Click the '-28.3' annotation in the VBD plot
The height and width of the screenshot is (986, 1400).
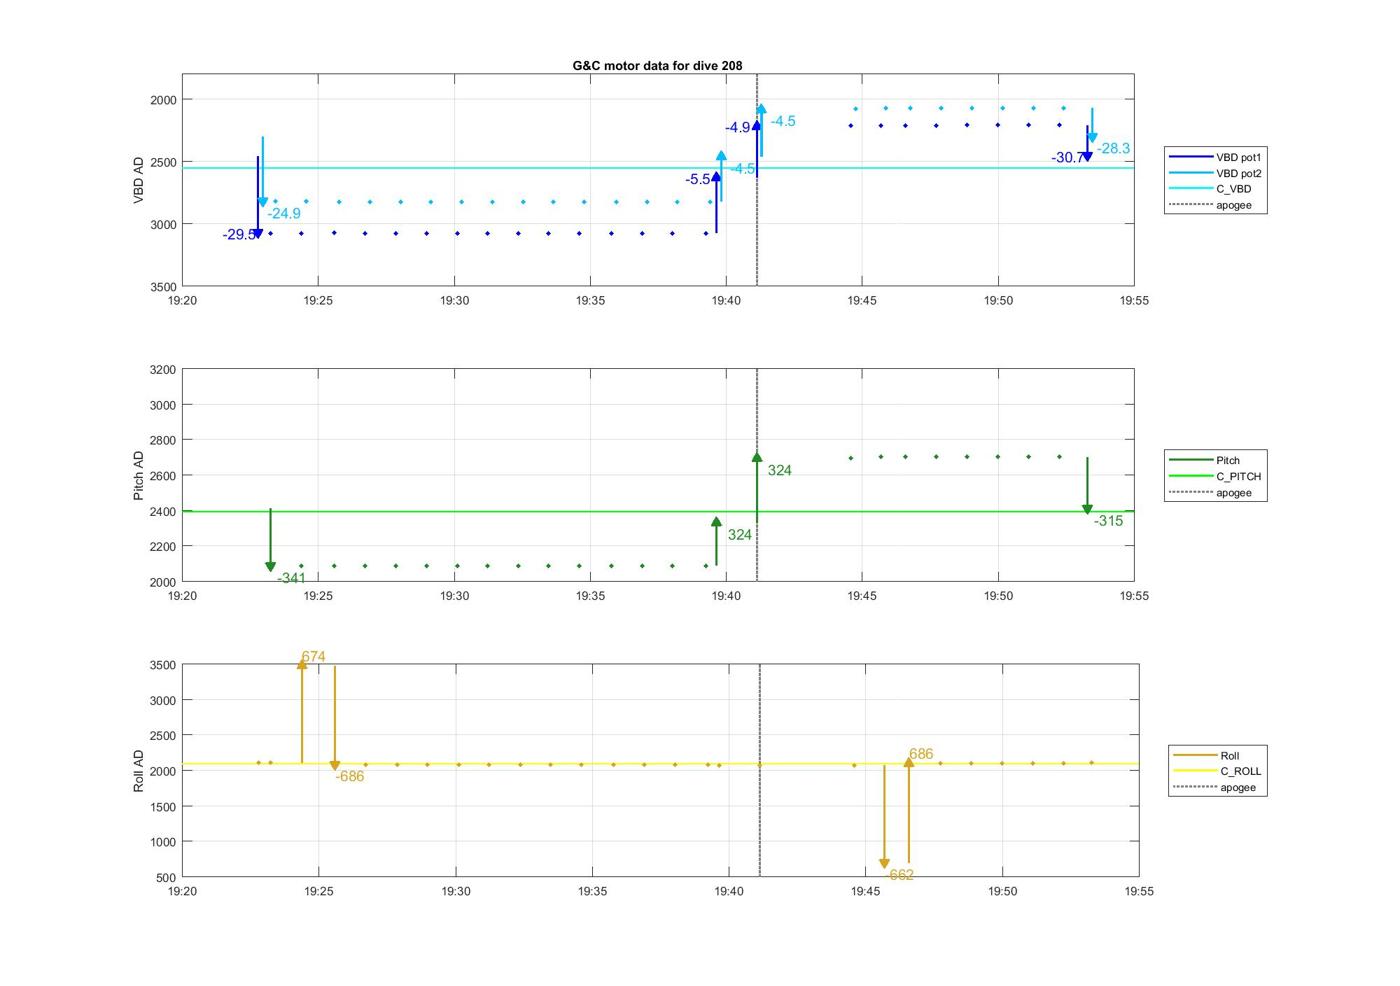tap(1113, 148)
